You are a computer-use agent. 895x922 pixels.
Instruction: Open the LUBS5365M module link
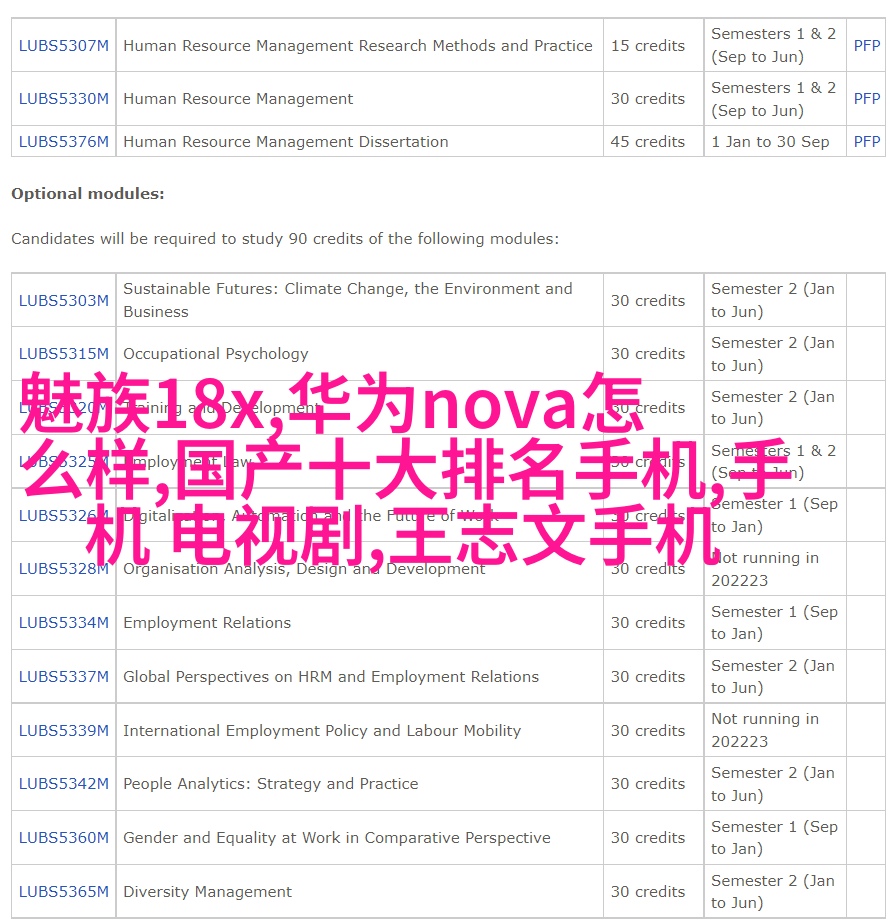(64, 891)
